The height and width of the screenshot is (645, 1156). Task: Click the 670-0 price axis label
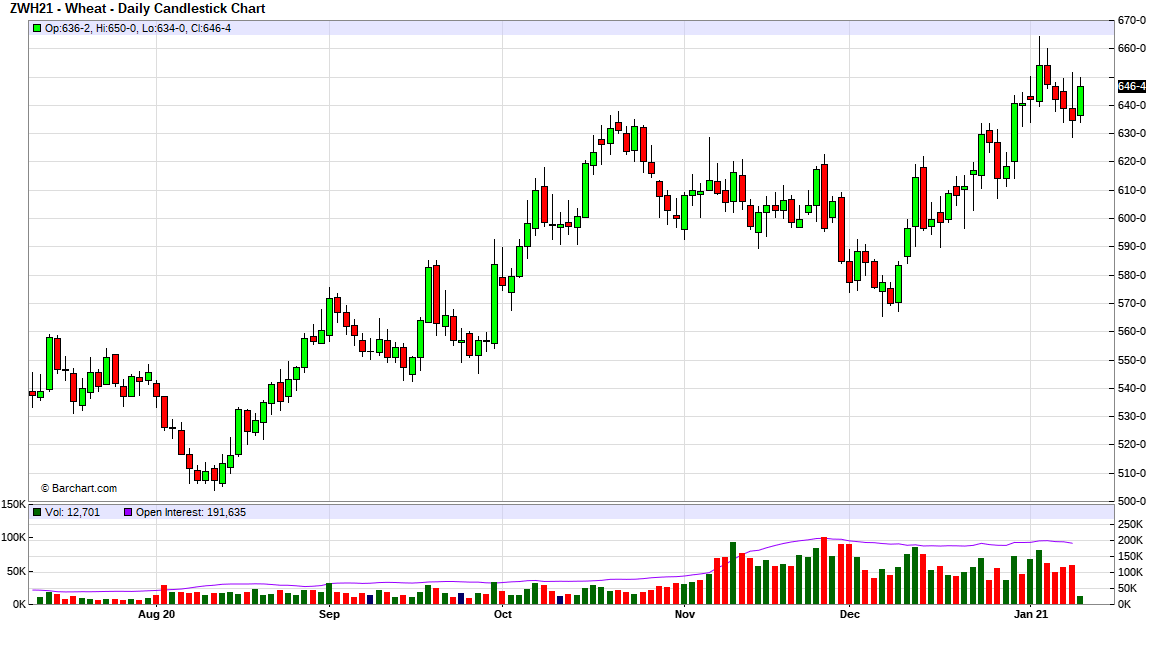coord(1132,21)
